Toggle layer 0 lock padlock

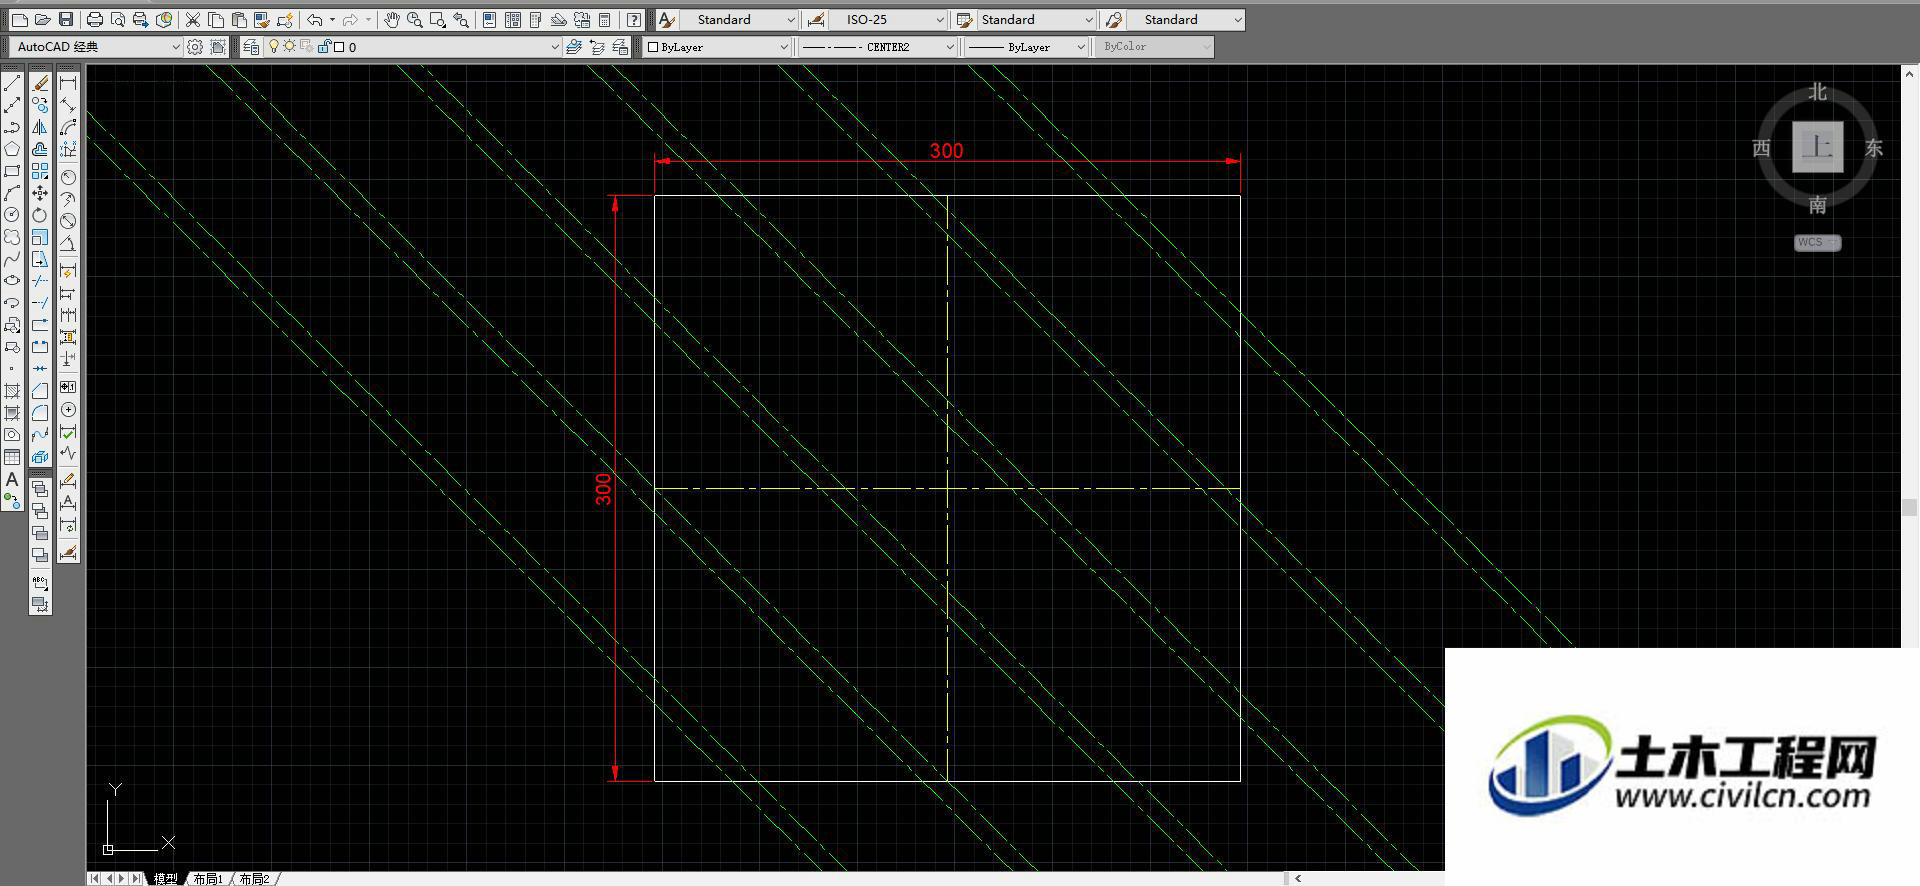pyautogui.click(x=324, y=46)
